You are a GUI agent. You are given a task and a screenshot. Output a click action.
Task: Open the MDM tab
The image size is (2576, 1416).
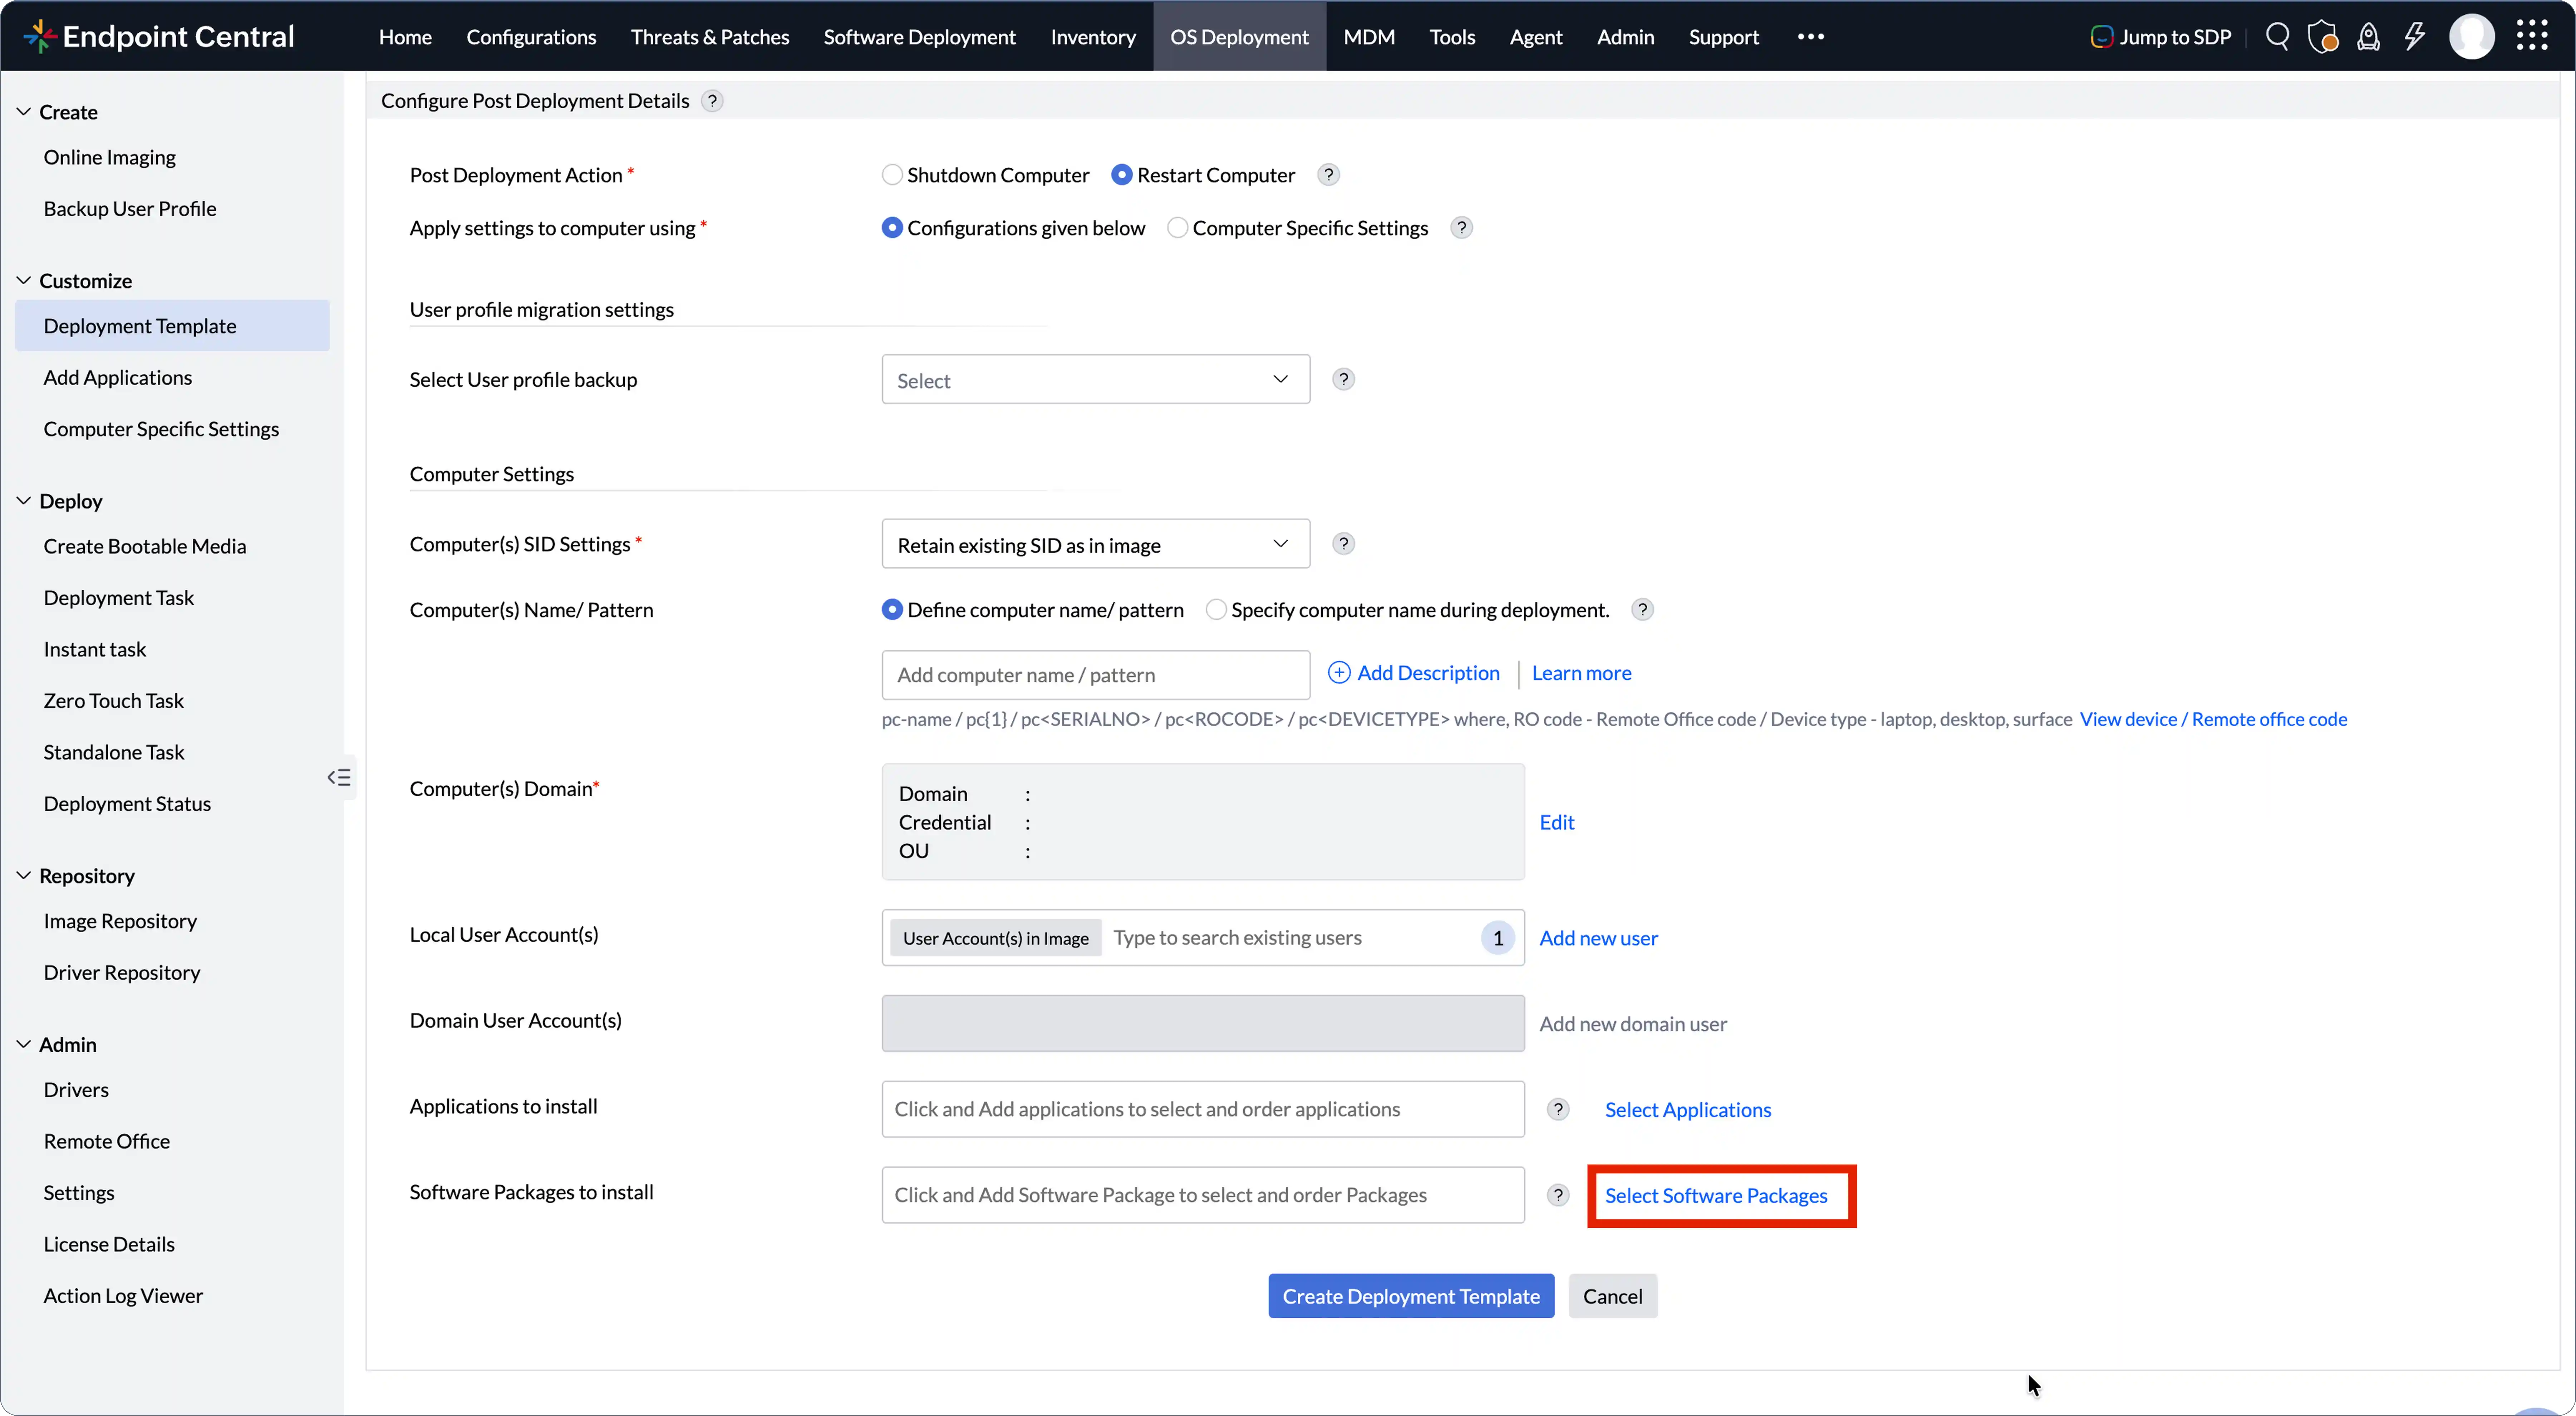pos(1369,37)
